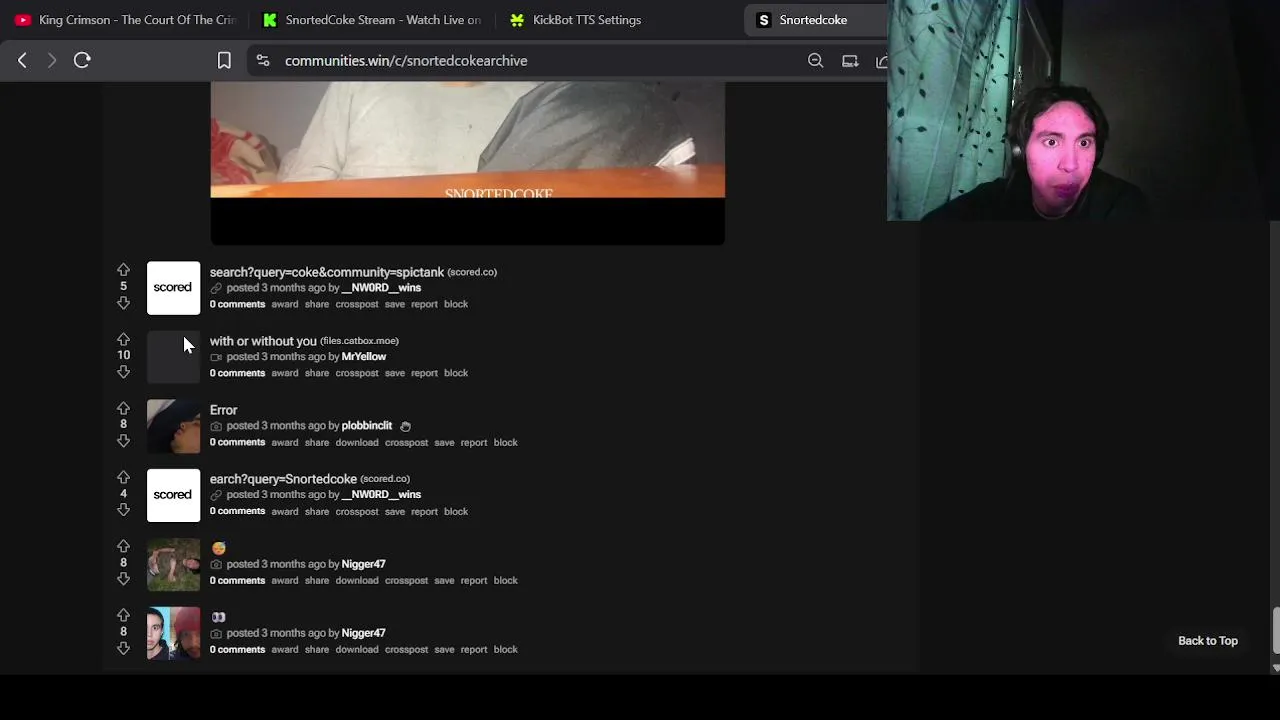
Task: Crosspost the 'earch?query=Snortedcoke' post
Action: pos(357,511)
